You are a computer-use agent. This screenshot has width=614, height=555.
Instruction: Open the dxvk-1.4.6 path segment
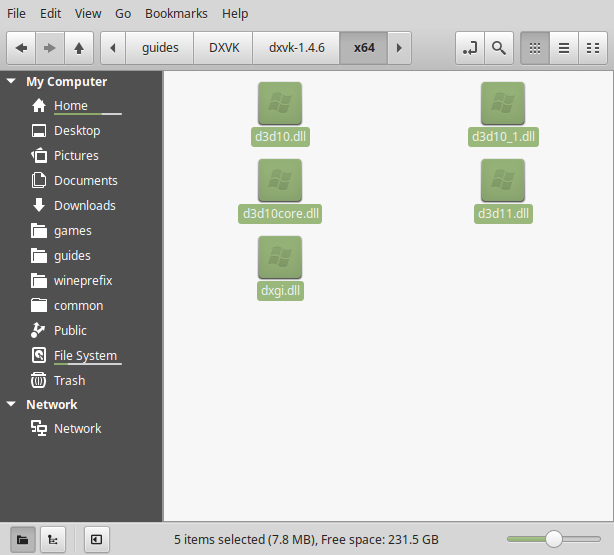[x=296, y=48]
